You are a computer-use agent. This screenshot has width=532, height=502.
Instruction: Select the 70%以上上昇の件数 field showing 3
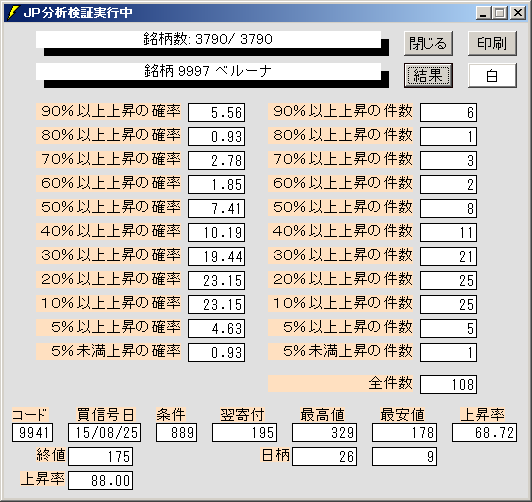pos(448,160)
